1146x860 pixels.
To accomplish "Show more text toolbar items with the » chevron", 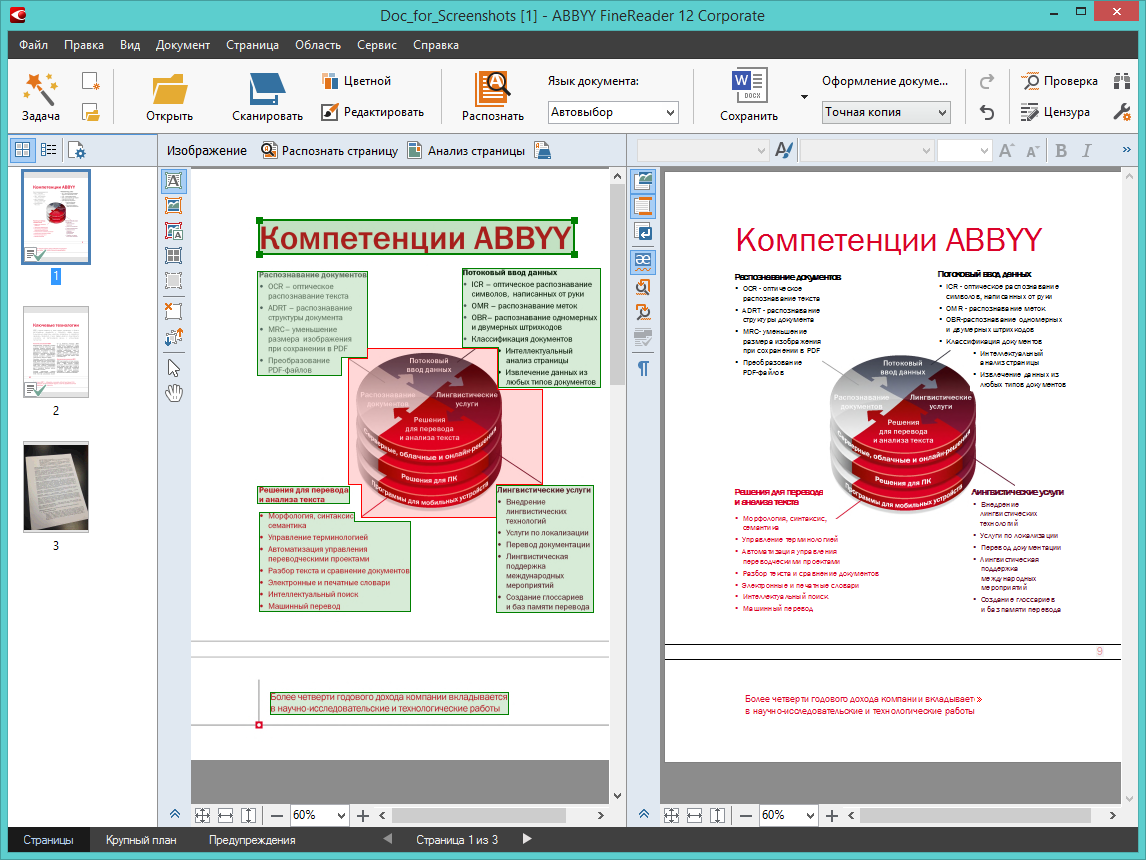I will pyautogui.click(x=1126, y=150).
